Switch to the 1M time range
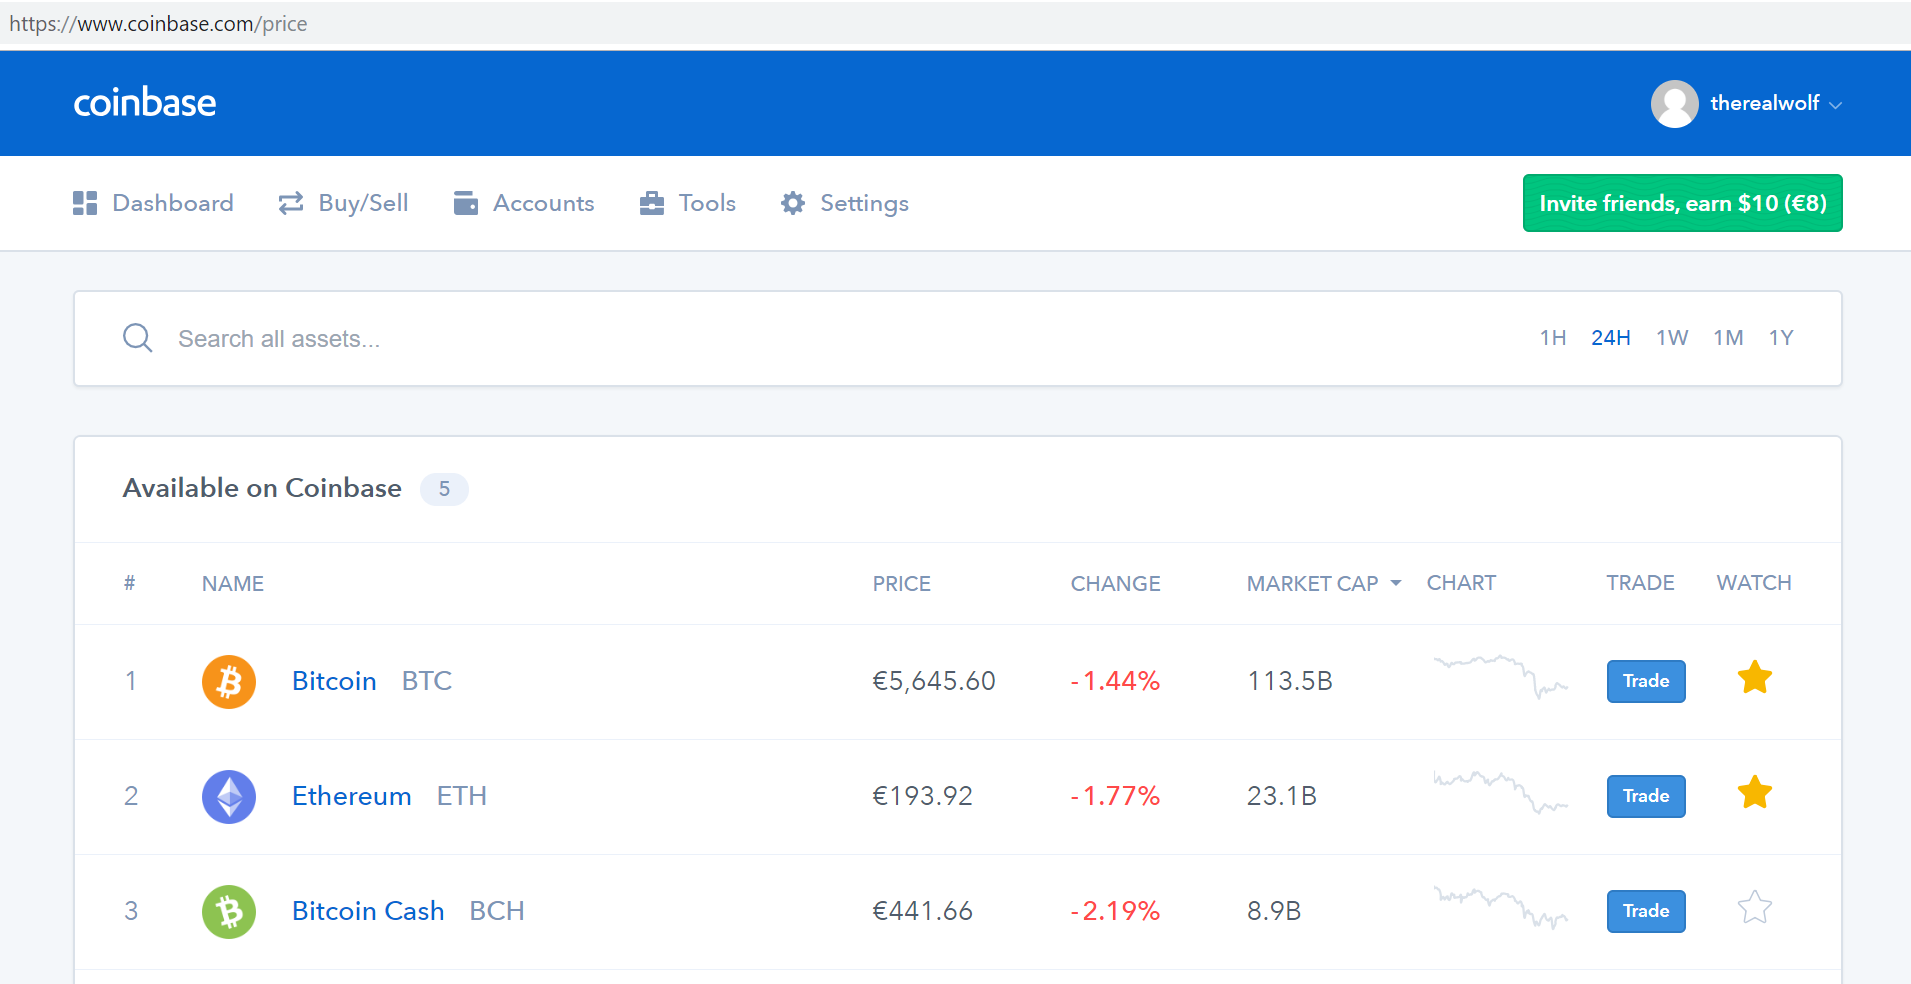The image size is (1911, 984). point(1728,338)
